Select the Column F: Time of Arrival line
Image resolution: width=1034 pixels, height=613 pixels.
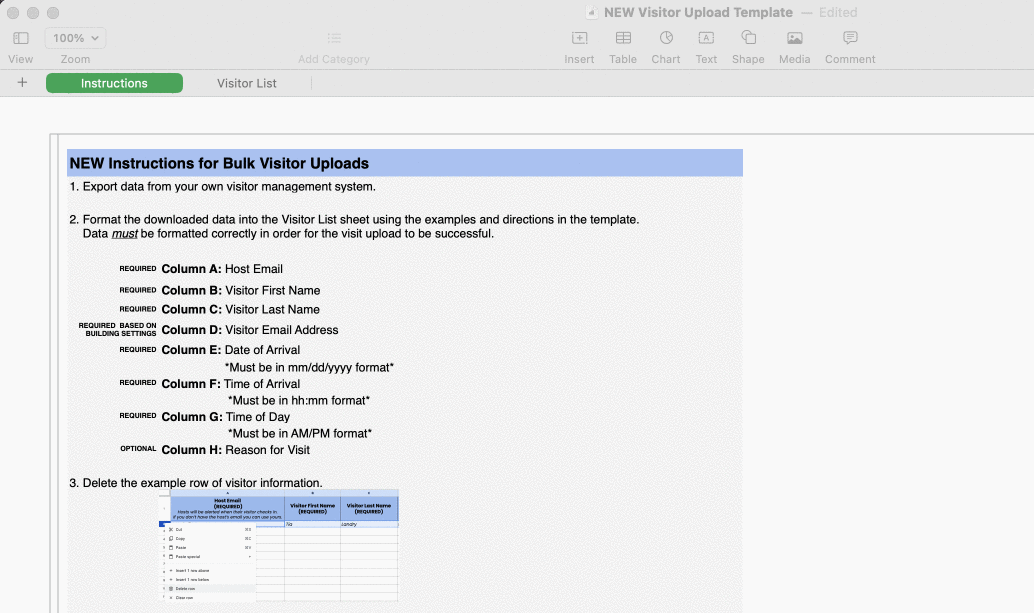pos(231,384)
